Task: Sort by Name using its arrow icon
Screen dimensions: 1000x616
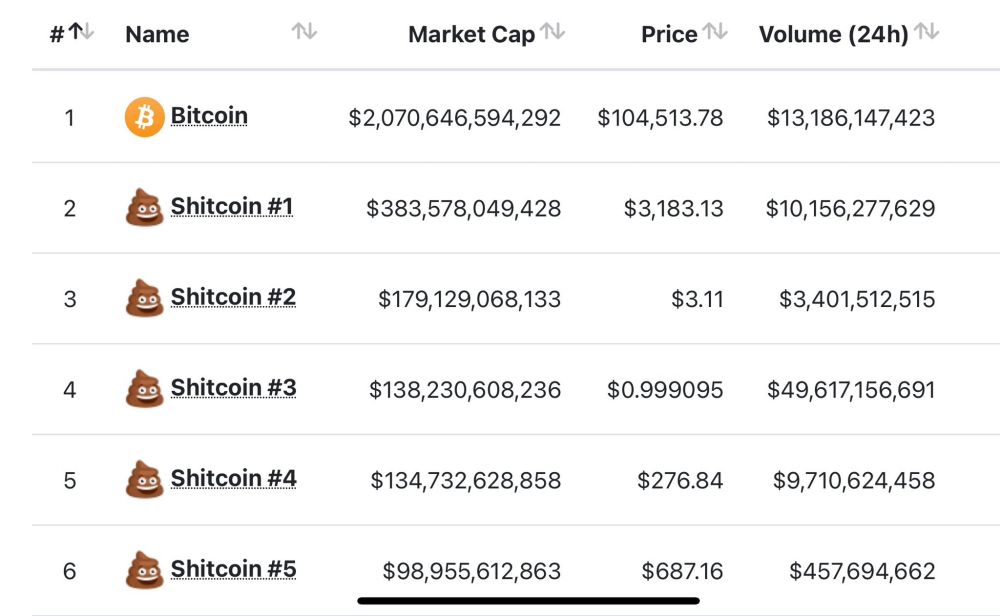Action: click(304, 31)
